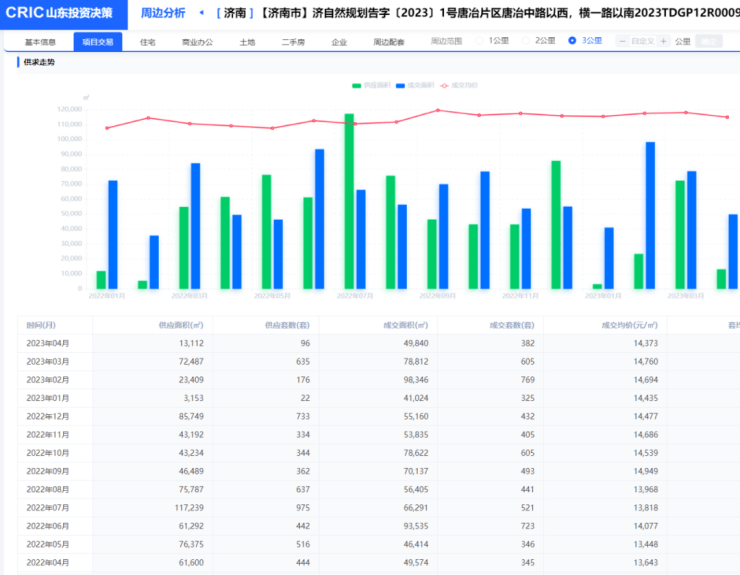Switch to the 基本信息 tab
This screenshot has width=740, height=575.
tap(41, 42)
